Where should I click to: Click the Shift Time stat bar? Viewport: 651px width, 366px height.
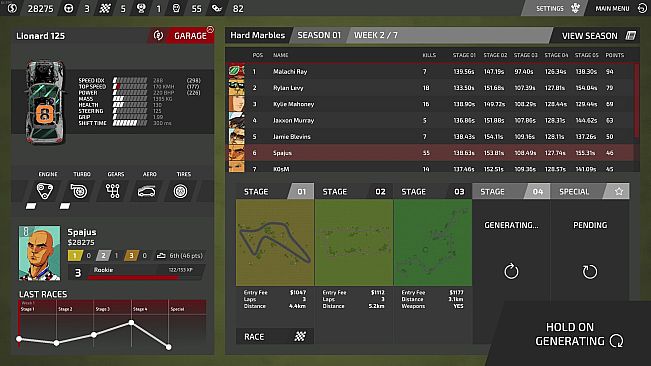[x=130, y=123]
